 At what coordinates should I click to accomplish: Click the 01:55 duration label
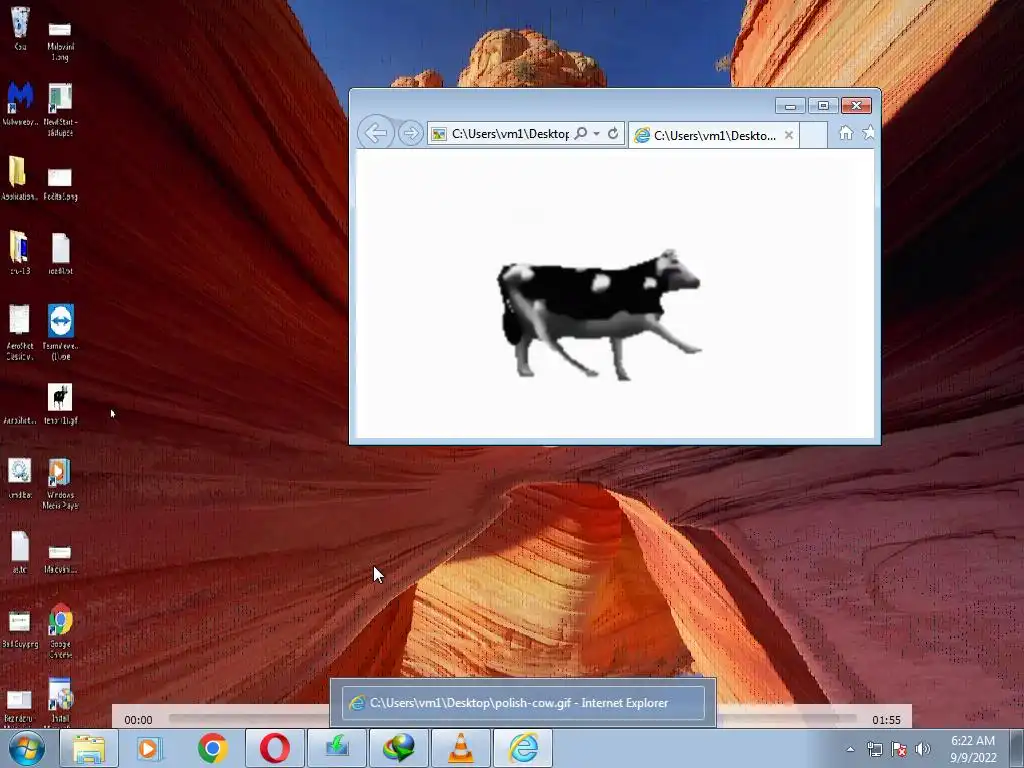[x=886, y=720]
